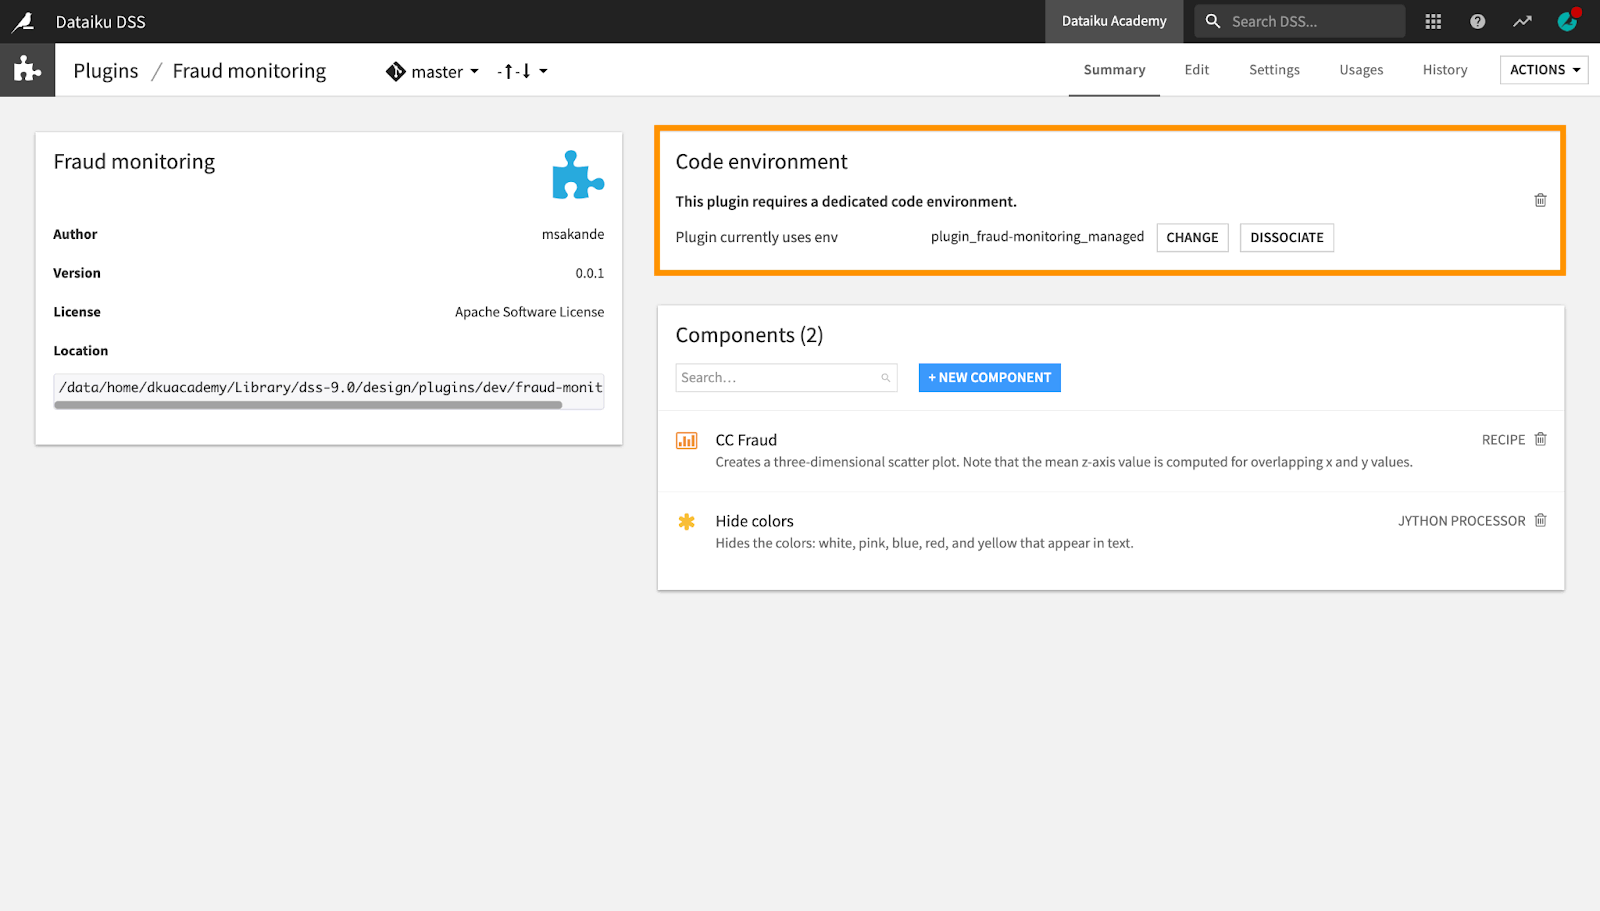Click the blue plugin puzzle piece logo

coord(578,175)
